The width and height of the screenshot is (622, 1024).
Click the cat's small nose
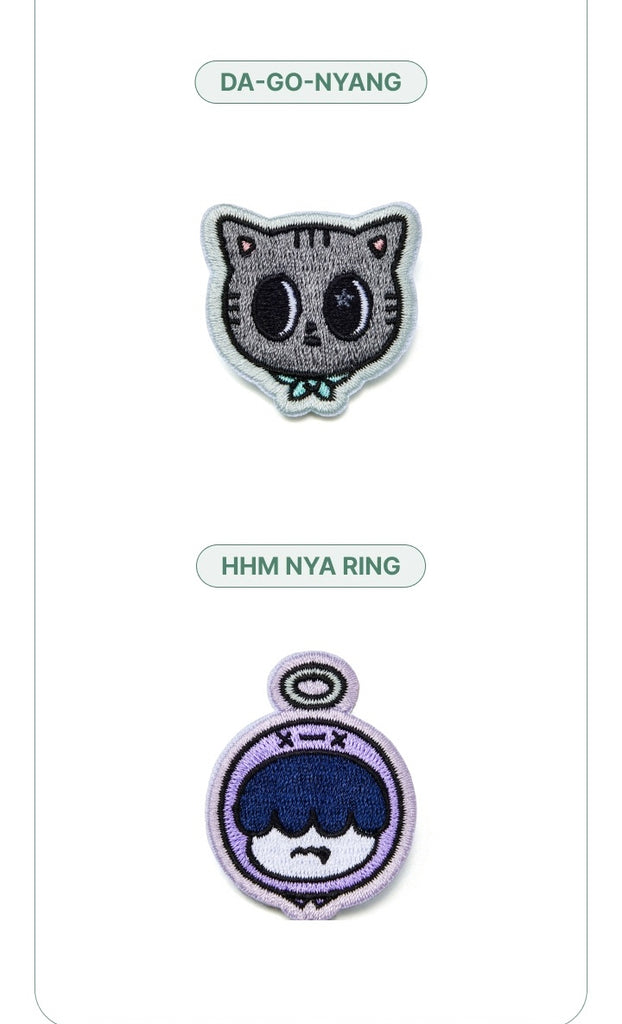[x=313, y=334]
